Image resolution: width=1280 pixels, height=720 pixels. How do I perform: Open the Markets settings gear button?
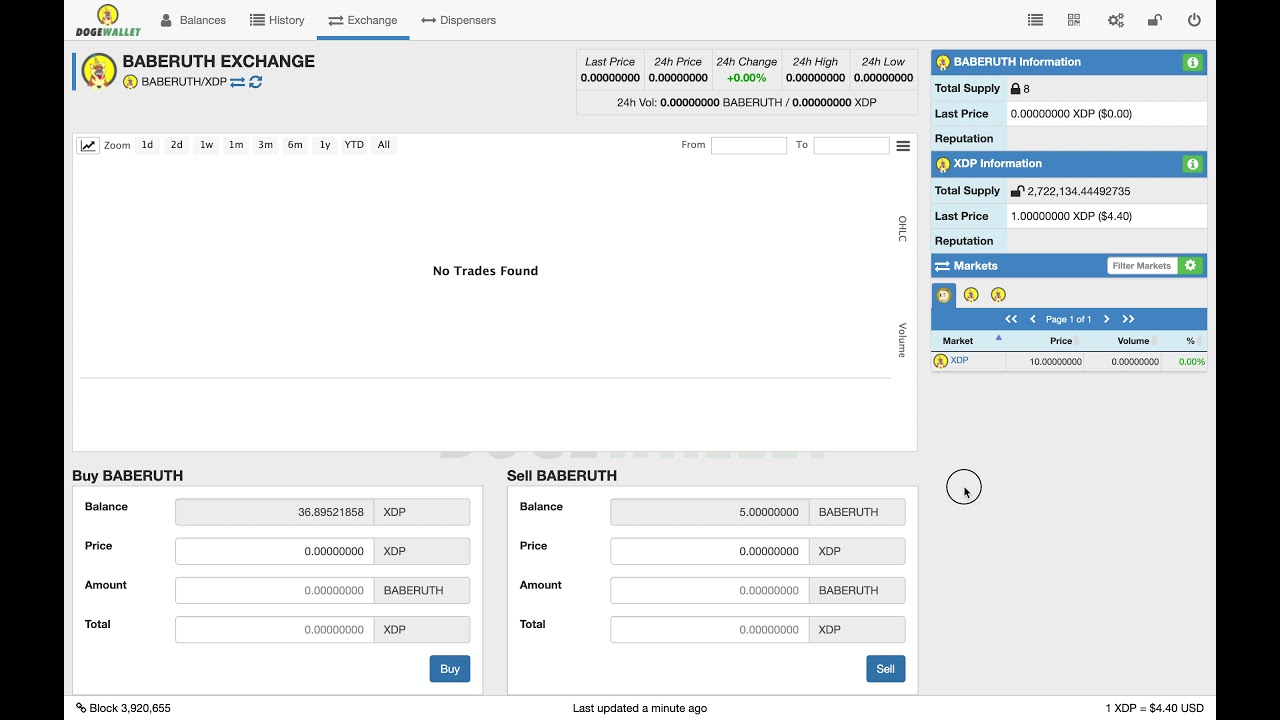tap(1190, 266)
